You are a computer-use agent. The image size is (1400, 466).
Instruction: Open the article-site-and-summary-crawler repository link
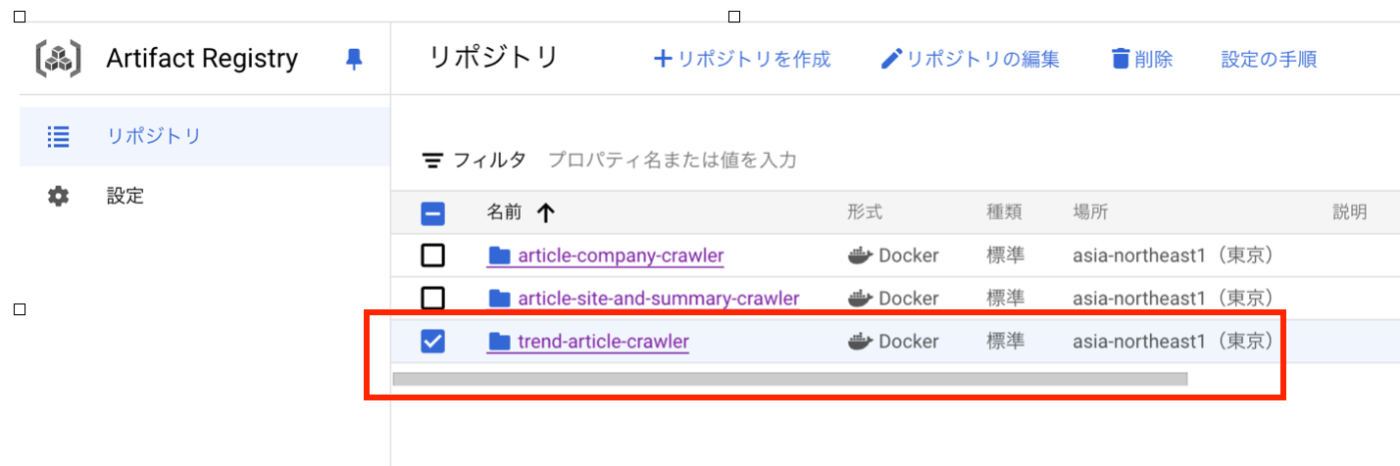coord(658,298)
